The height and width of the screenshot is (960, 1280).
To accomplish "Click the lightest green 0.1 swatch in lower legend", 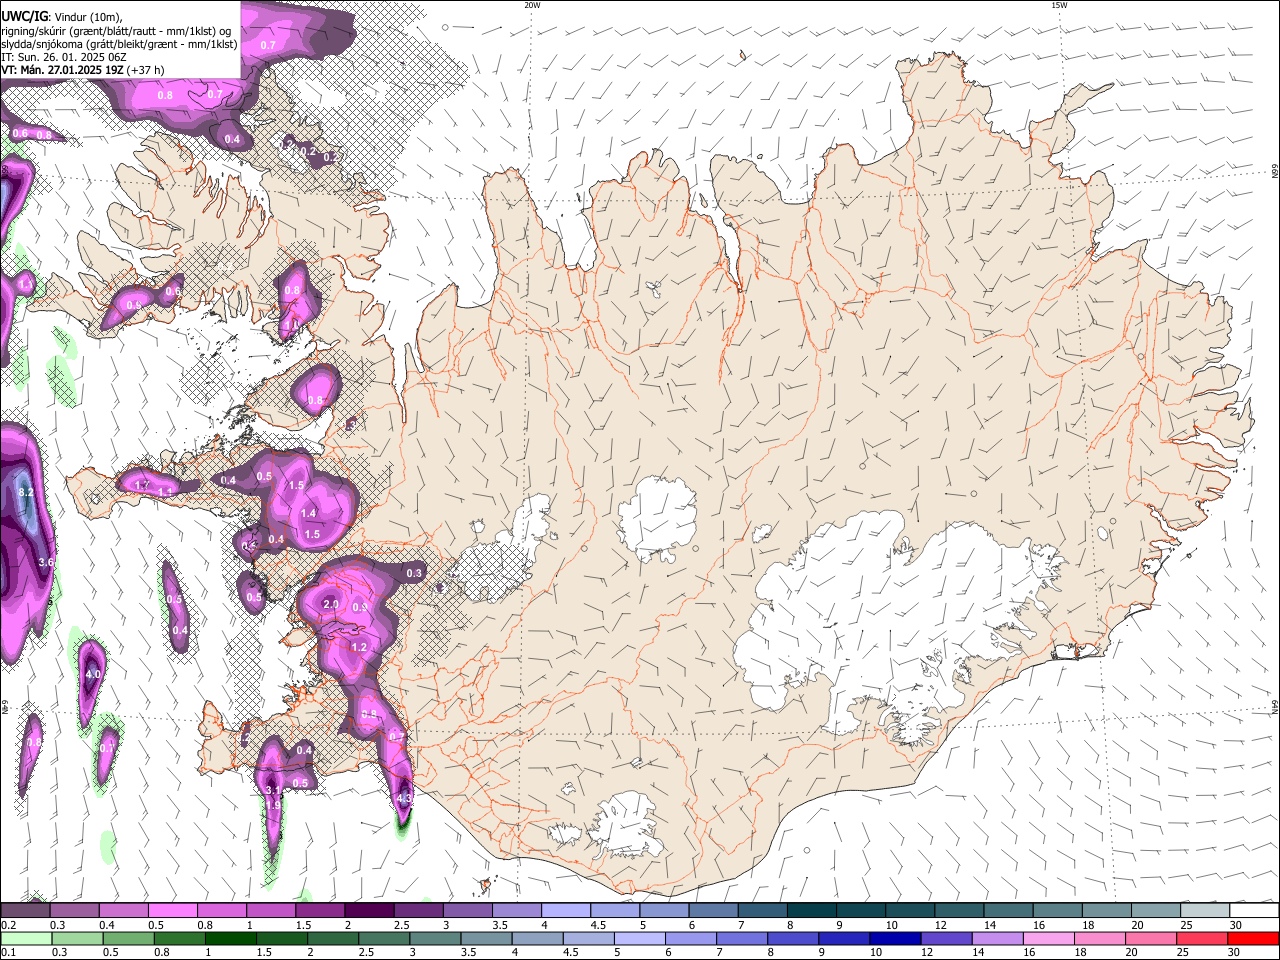I will 25,938.
